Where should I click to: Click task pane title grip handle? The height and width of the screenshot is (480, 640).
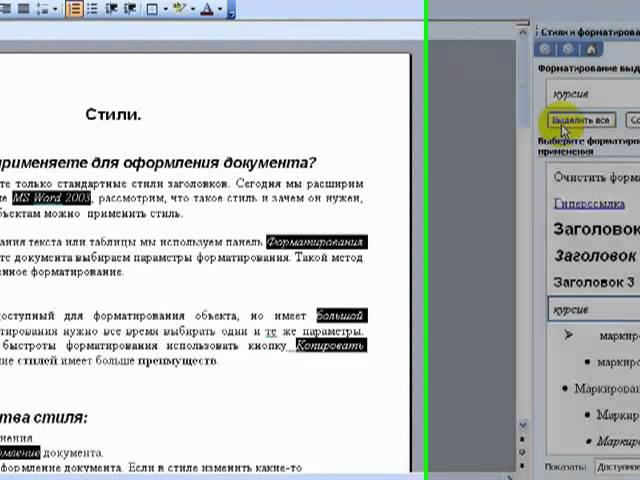pos(537,32)
